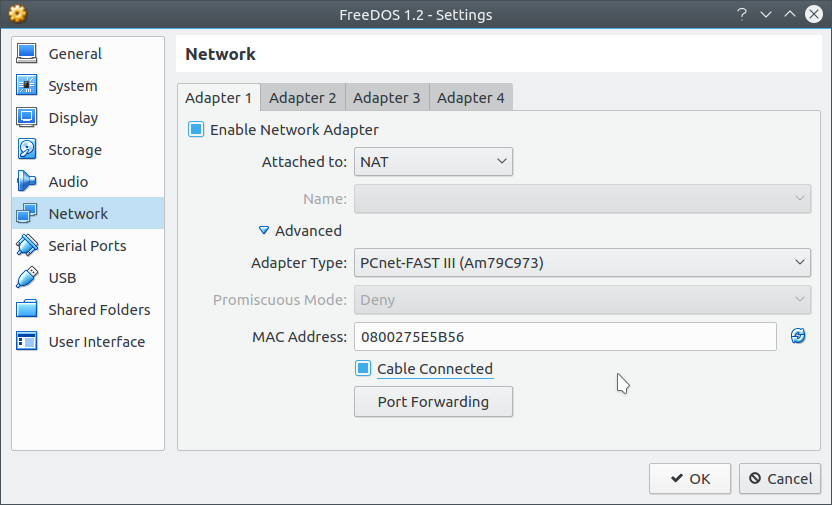Screen dimensions: 832x505
Task: Open the Attached to NAT dropdown
Action: pos(433,162)
